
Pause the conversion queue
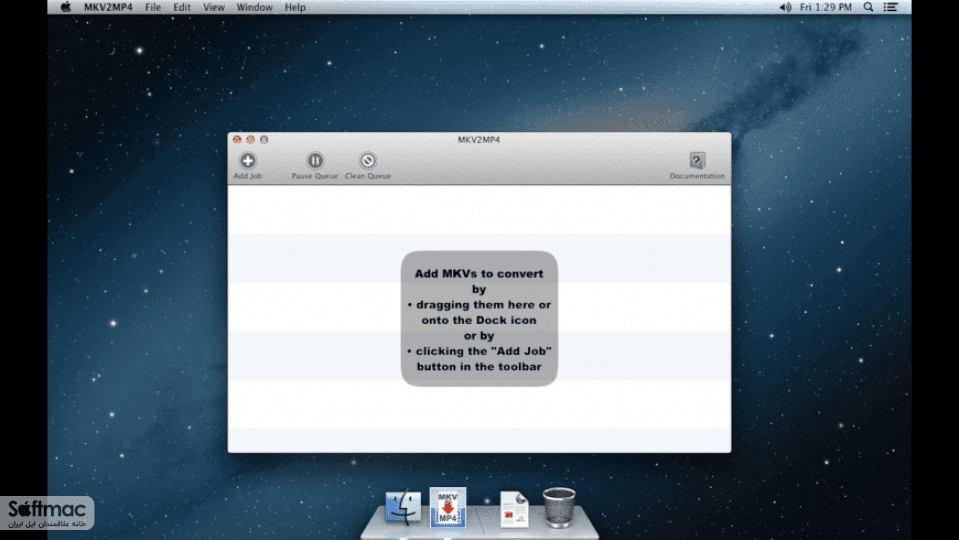[315, 161]
